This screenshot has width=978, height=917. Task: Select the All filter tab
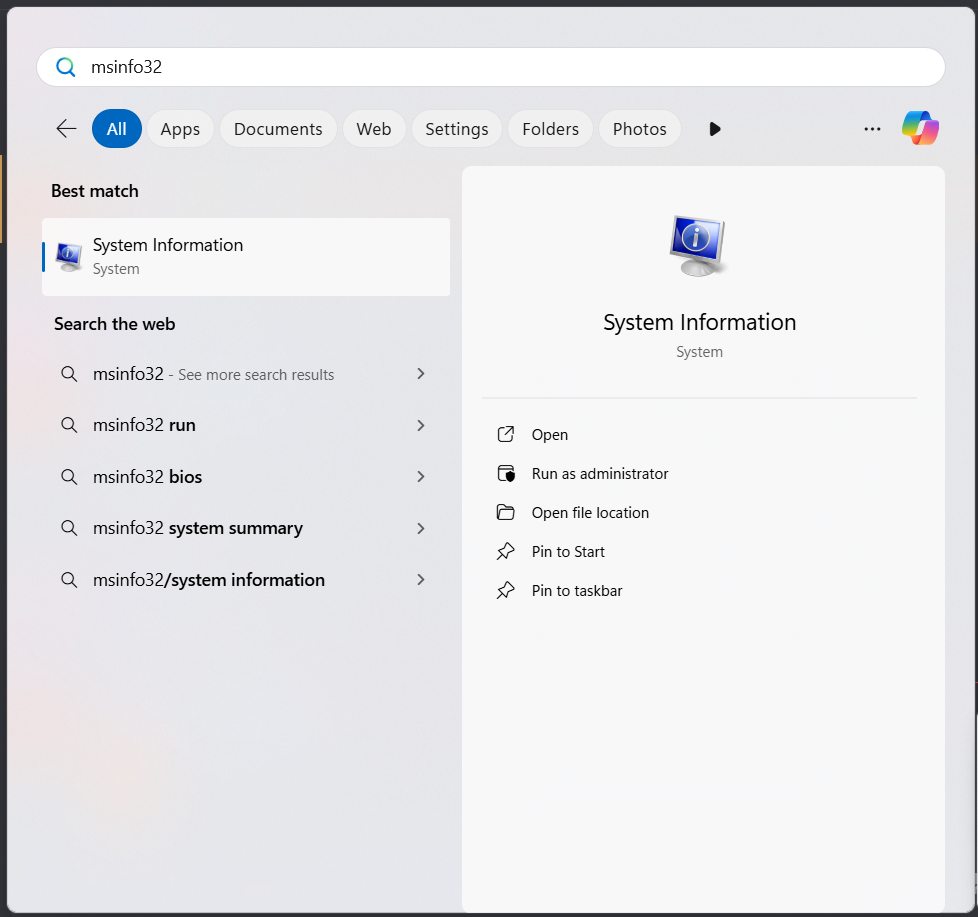117,129
